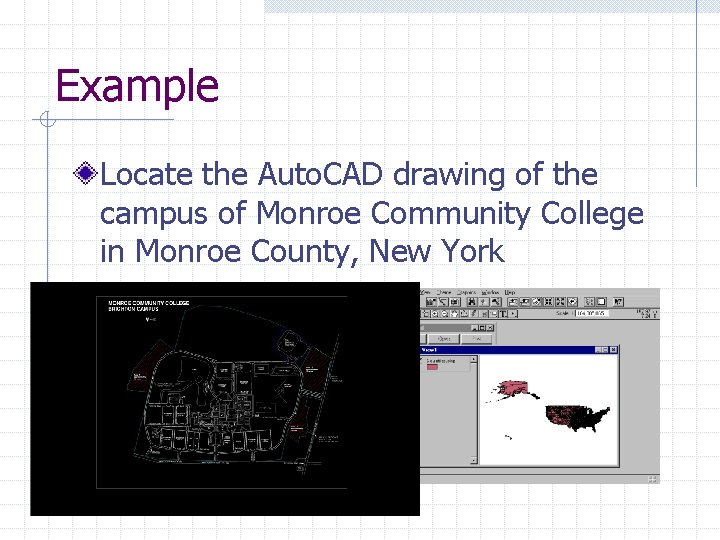Click the Edit Legend toolbar button
The image size is (720, 540).
click(x=443, y=302)
